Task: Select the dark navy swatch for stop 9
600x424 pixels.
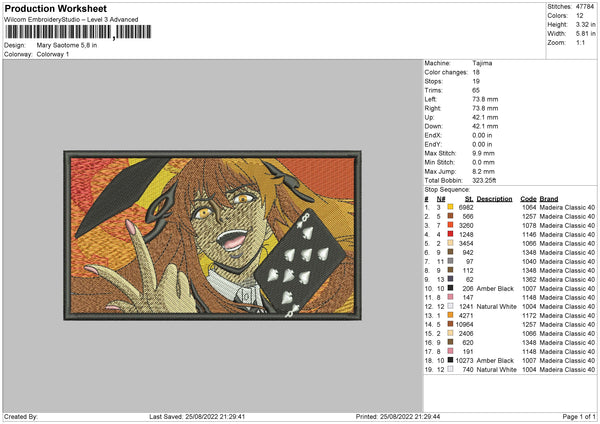Action: pyautogui.click(x=450, y=279)
